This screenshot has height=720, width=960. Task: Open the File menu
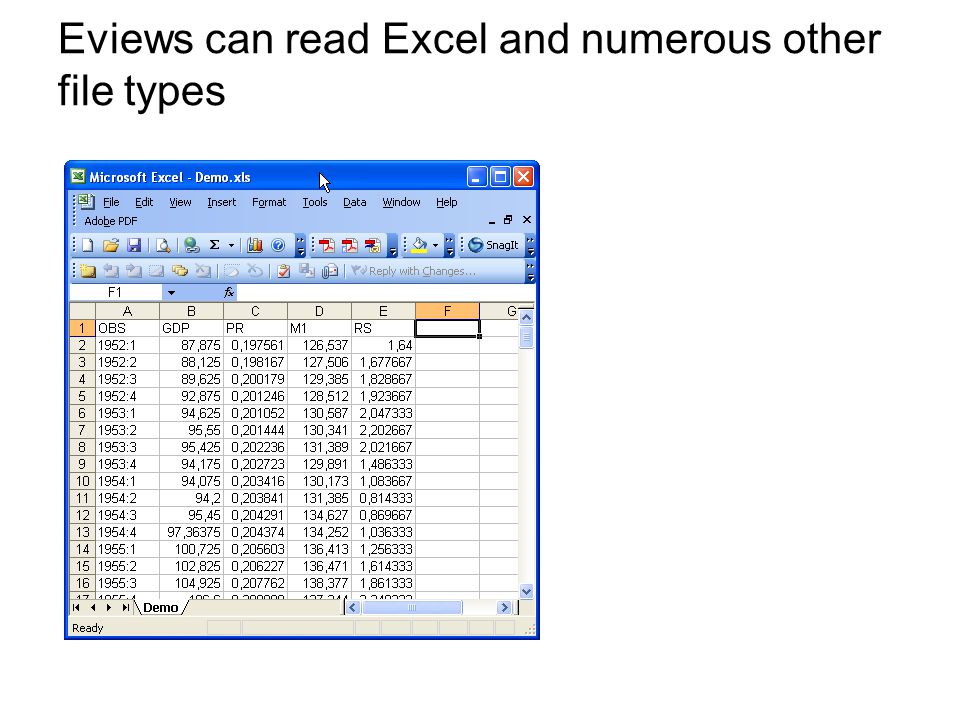click(111, 202)
